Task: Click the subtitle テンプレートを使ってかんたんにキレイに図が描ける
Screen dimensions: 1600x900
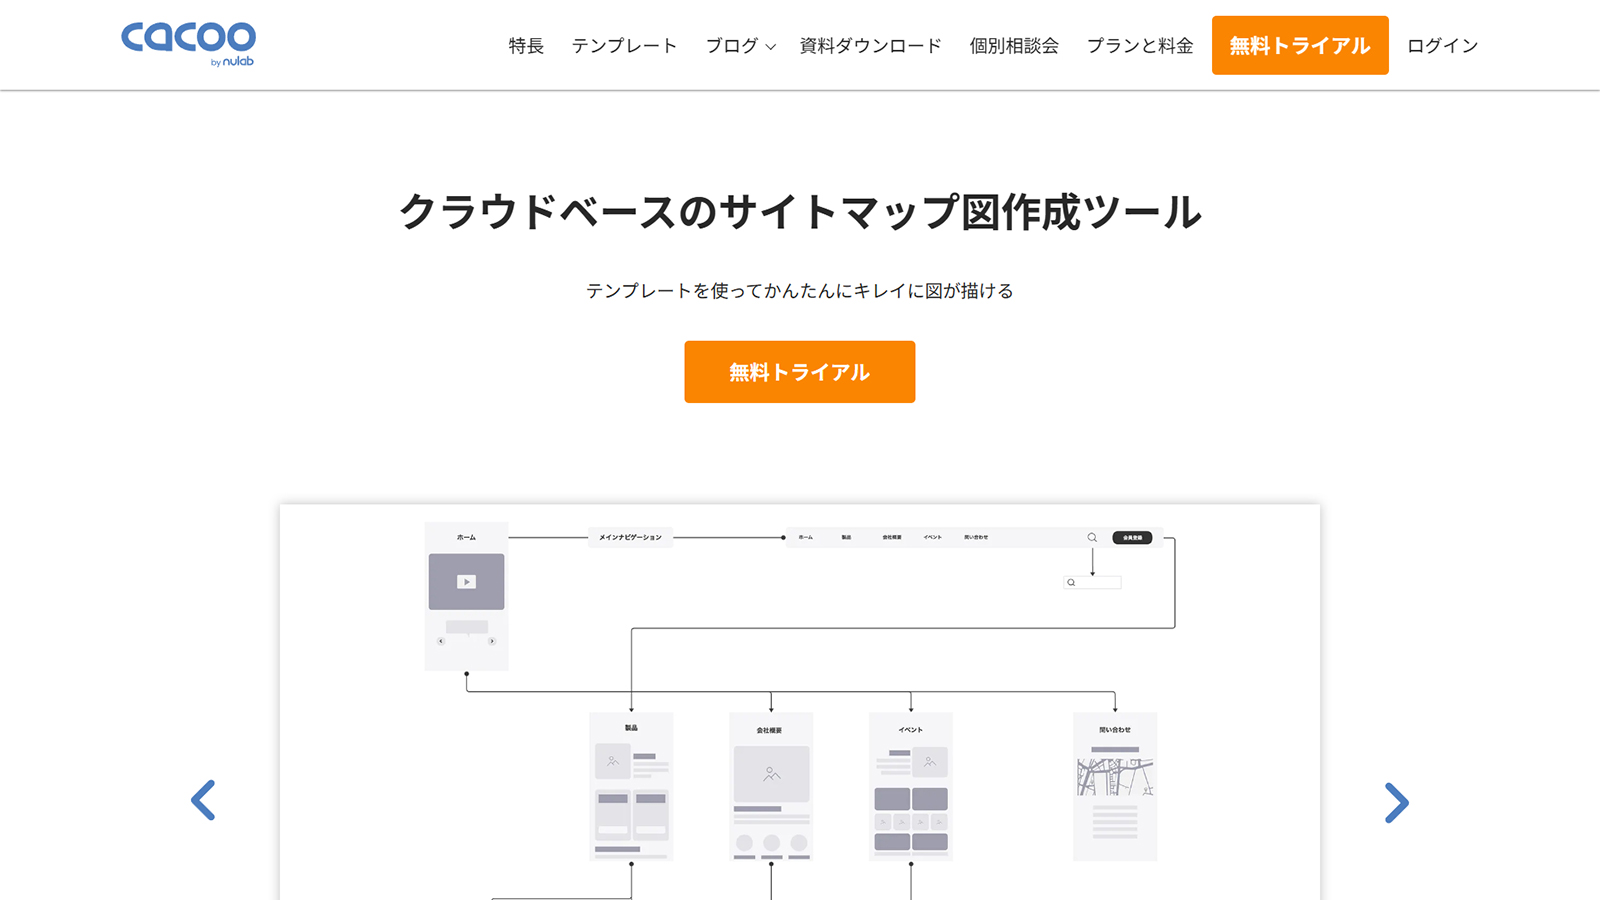Action: point(800,291)
